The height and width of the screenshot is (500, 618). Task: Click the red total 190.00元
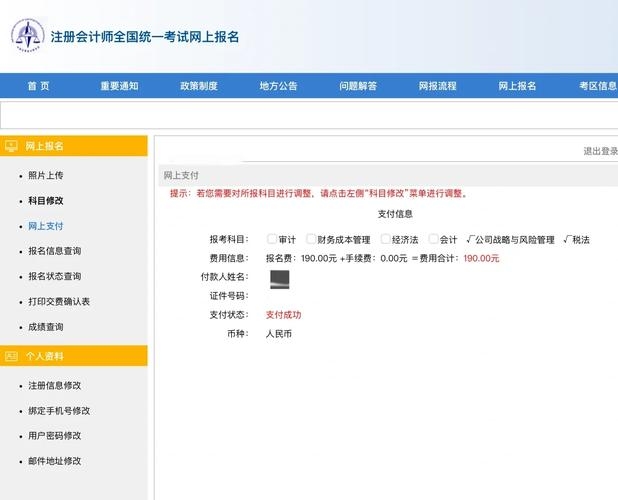pyautogui.click(x=481, y=258)
